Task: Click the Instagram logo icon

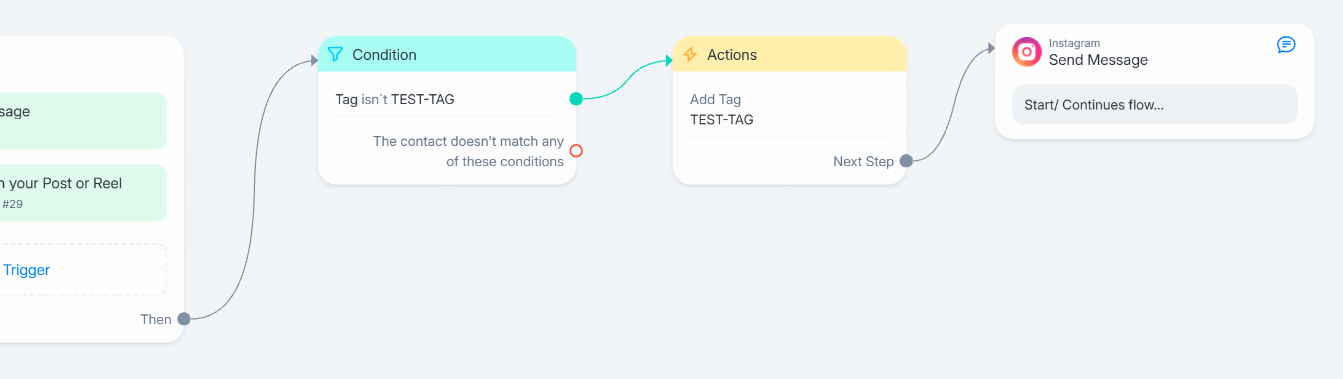Action: [1026, 52]
